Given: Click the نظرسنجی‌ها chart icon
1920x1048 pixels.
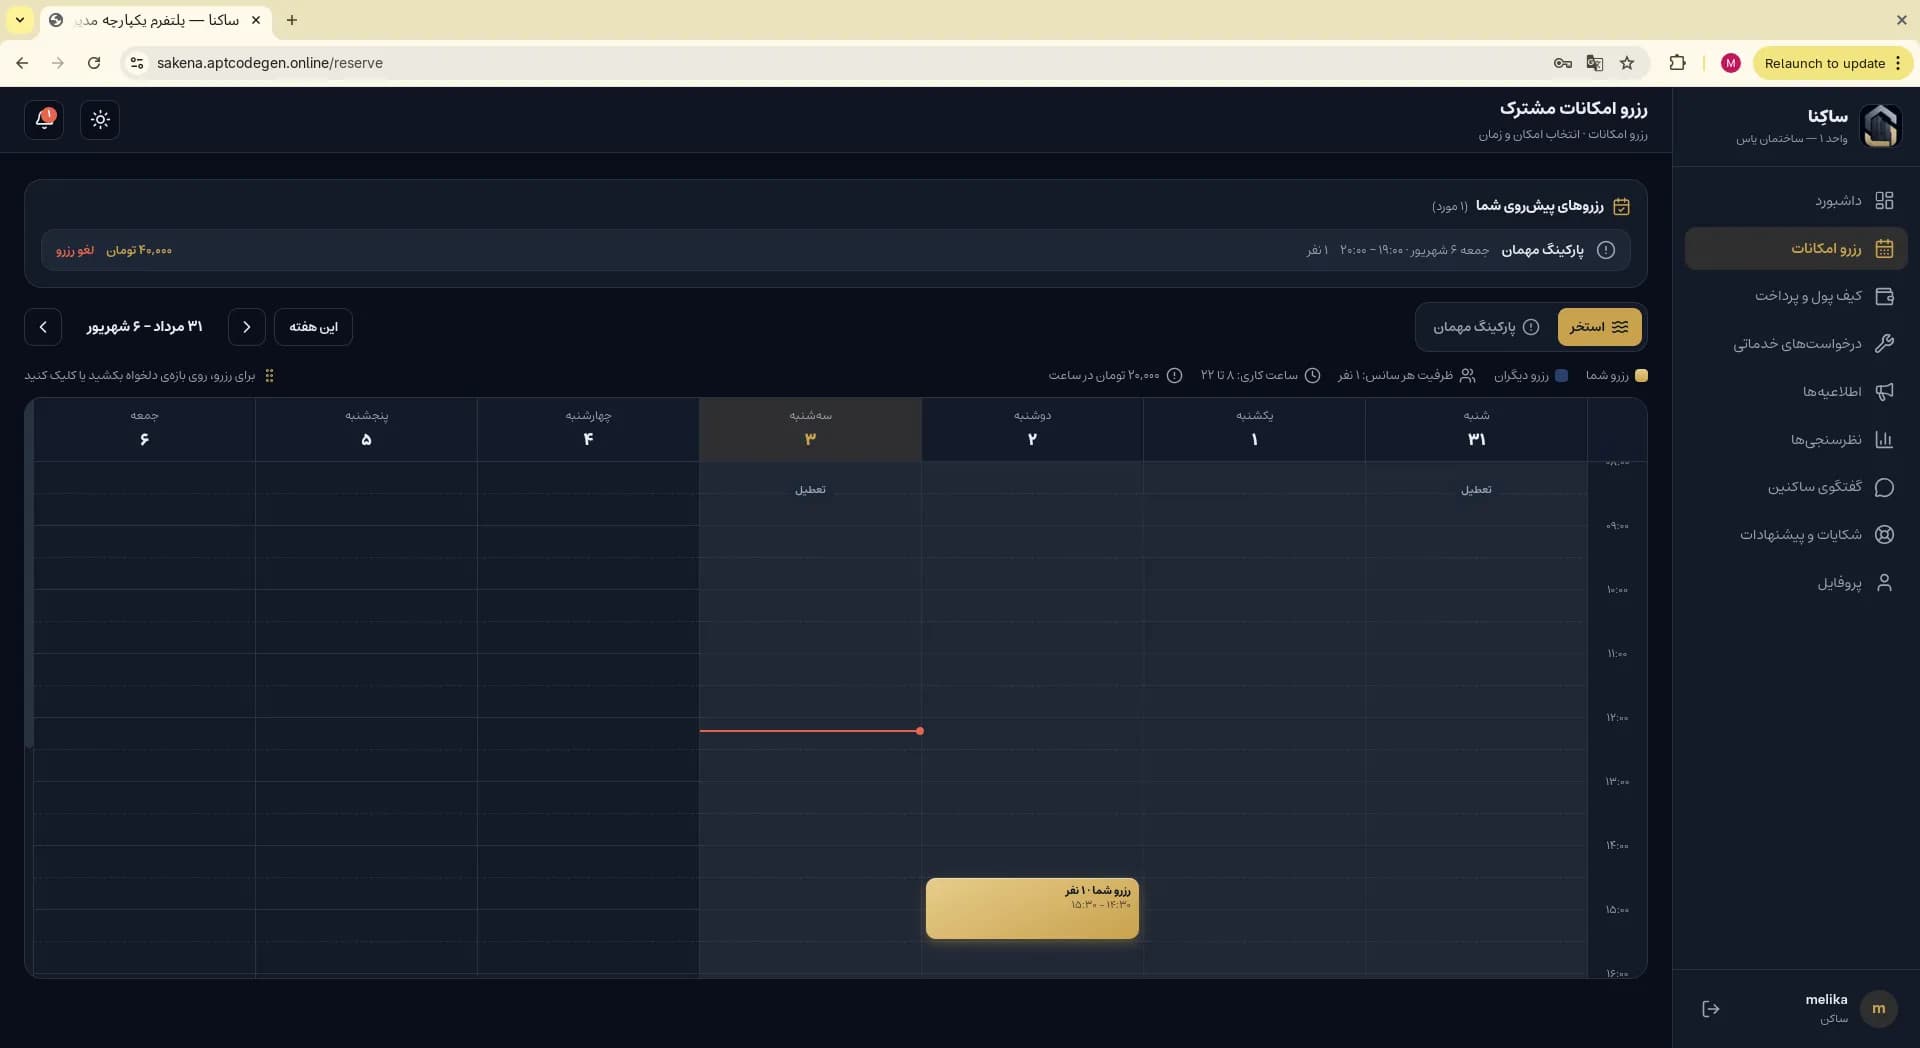Looking at the screenshot, I should pos(1884,440).
